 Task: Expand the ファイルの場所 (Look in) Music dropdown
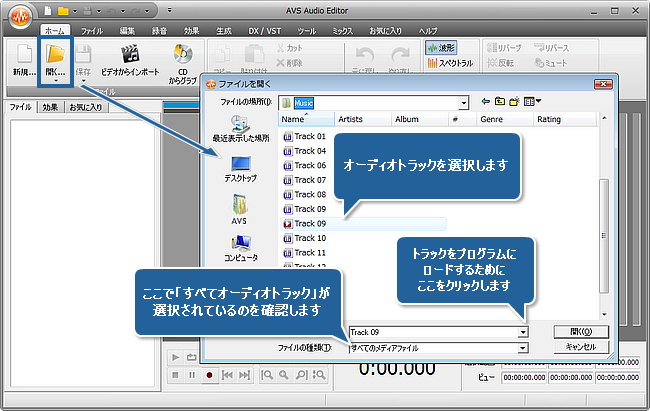coord(464,102)
